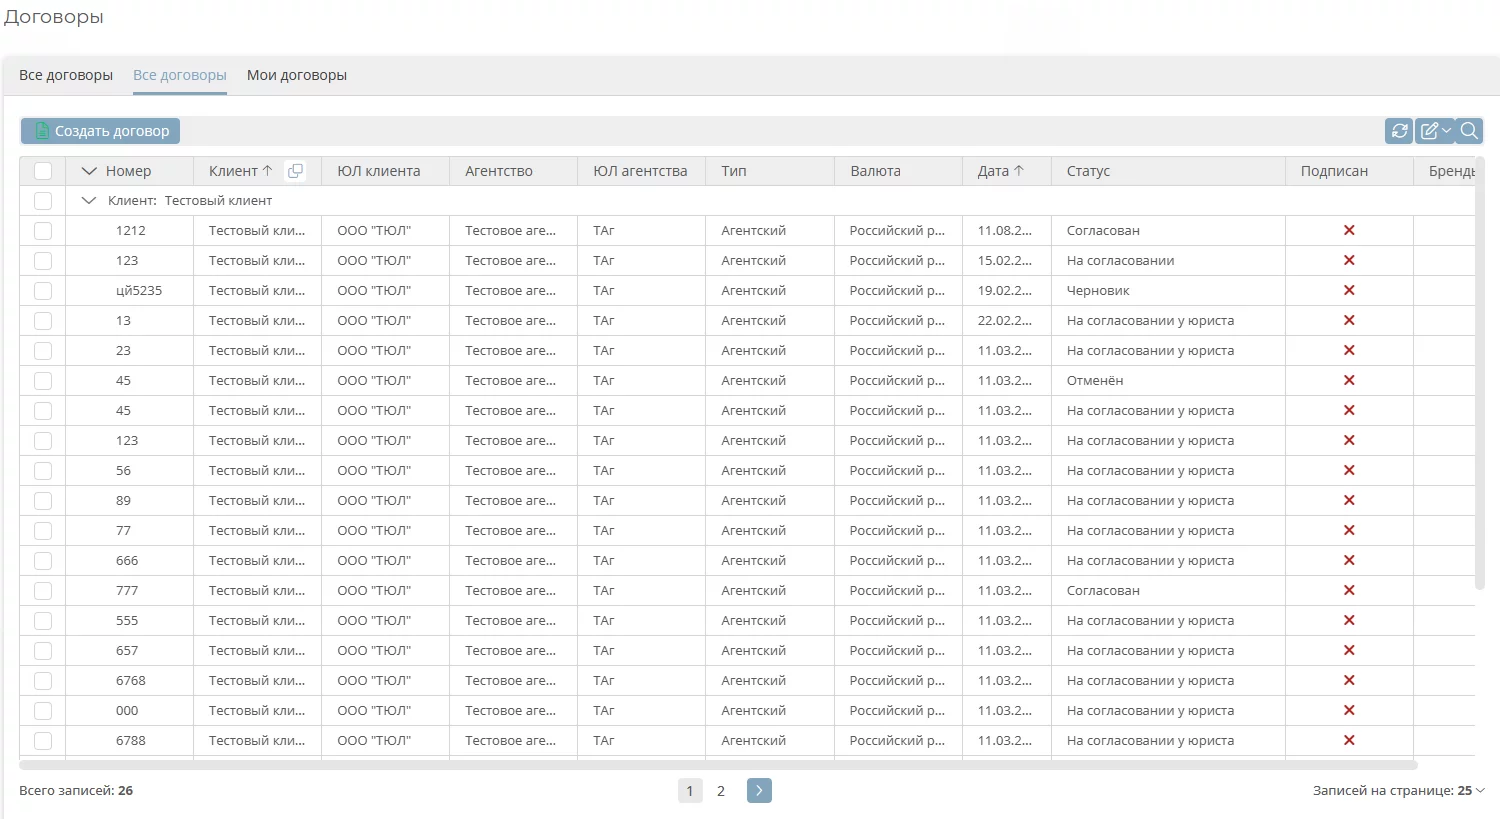Image resolution: width=1500 pixels, height=819 pixels.
Task: Open the search magnifier icon
Action: click(x=1469, y=131)
